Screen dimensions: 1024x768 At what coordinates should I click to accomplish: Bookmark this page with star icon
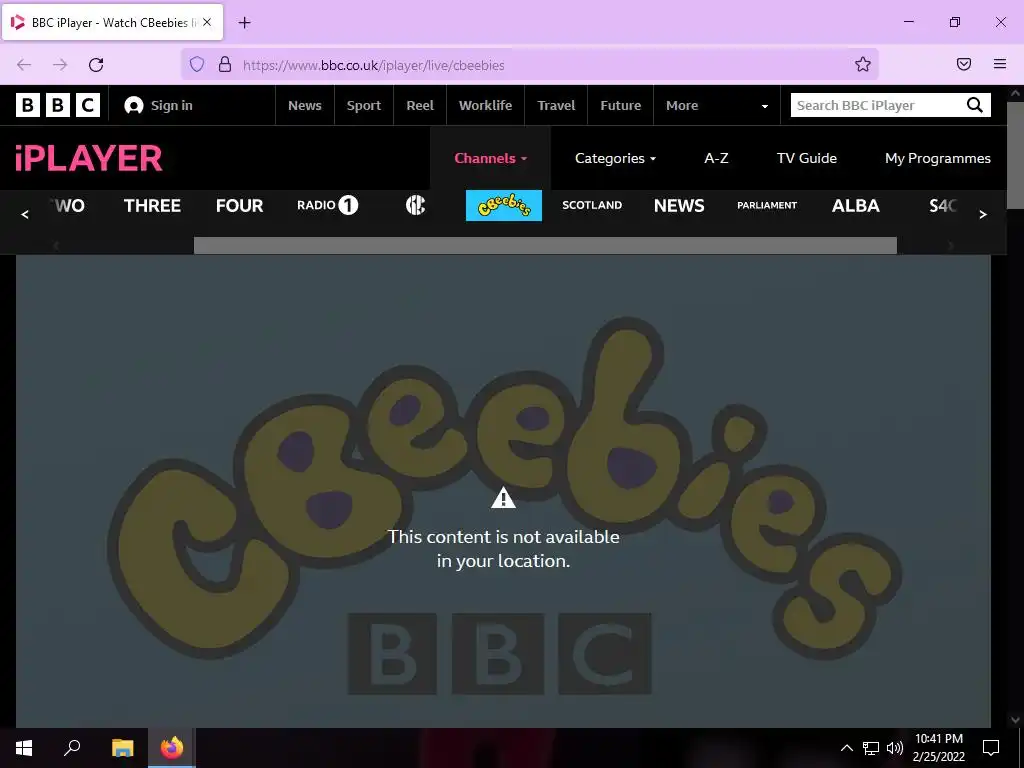pos(863,65)
